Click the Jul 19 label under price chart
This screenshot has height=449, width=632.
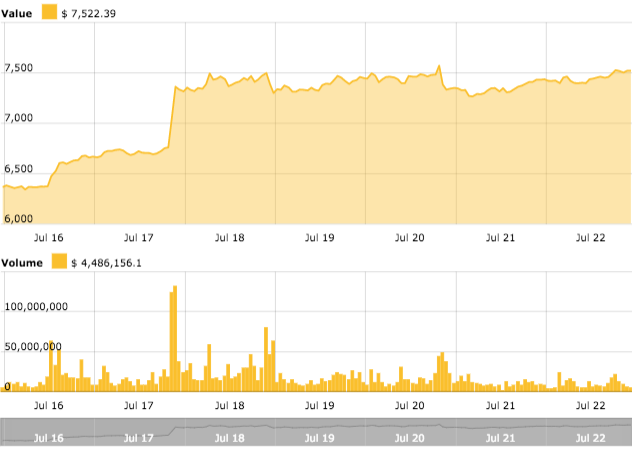tap(320, 238)
